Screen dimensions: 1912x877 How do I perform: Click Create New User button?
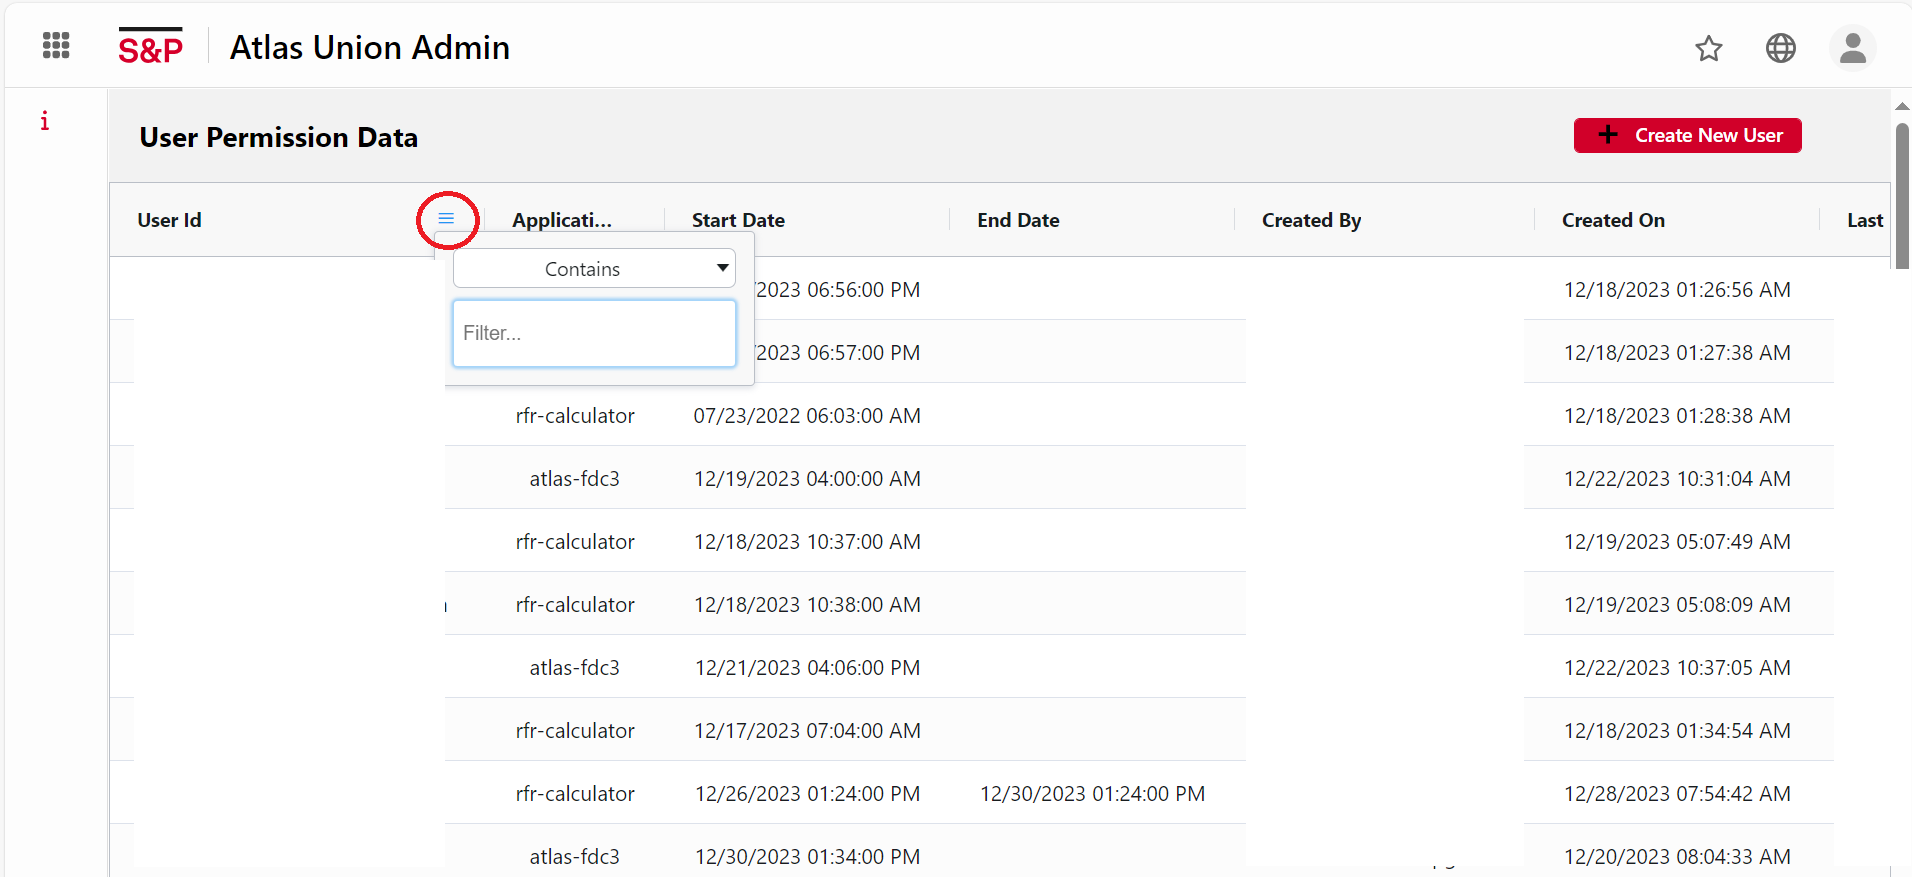(x=1688, y=136)
